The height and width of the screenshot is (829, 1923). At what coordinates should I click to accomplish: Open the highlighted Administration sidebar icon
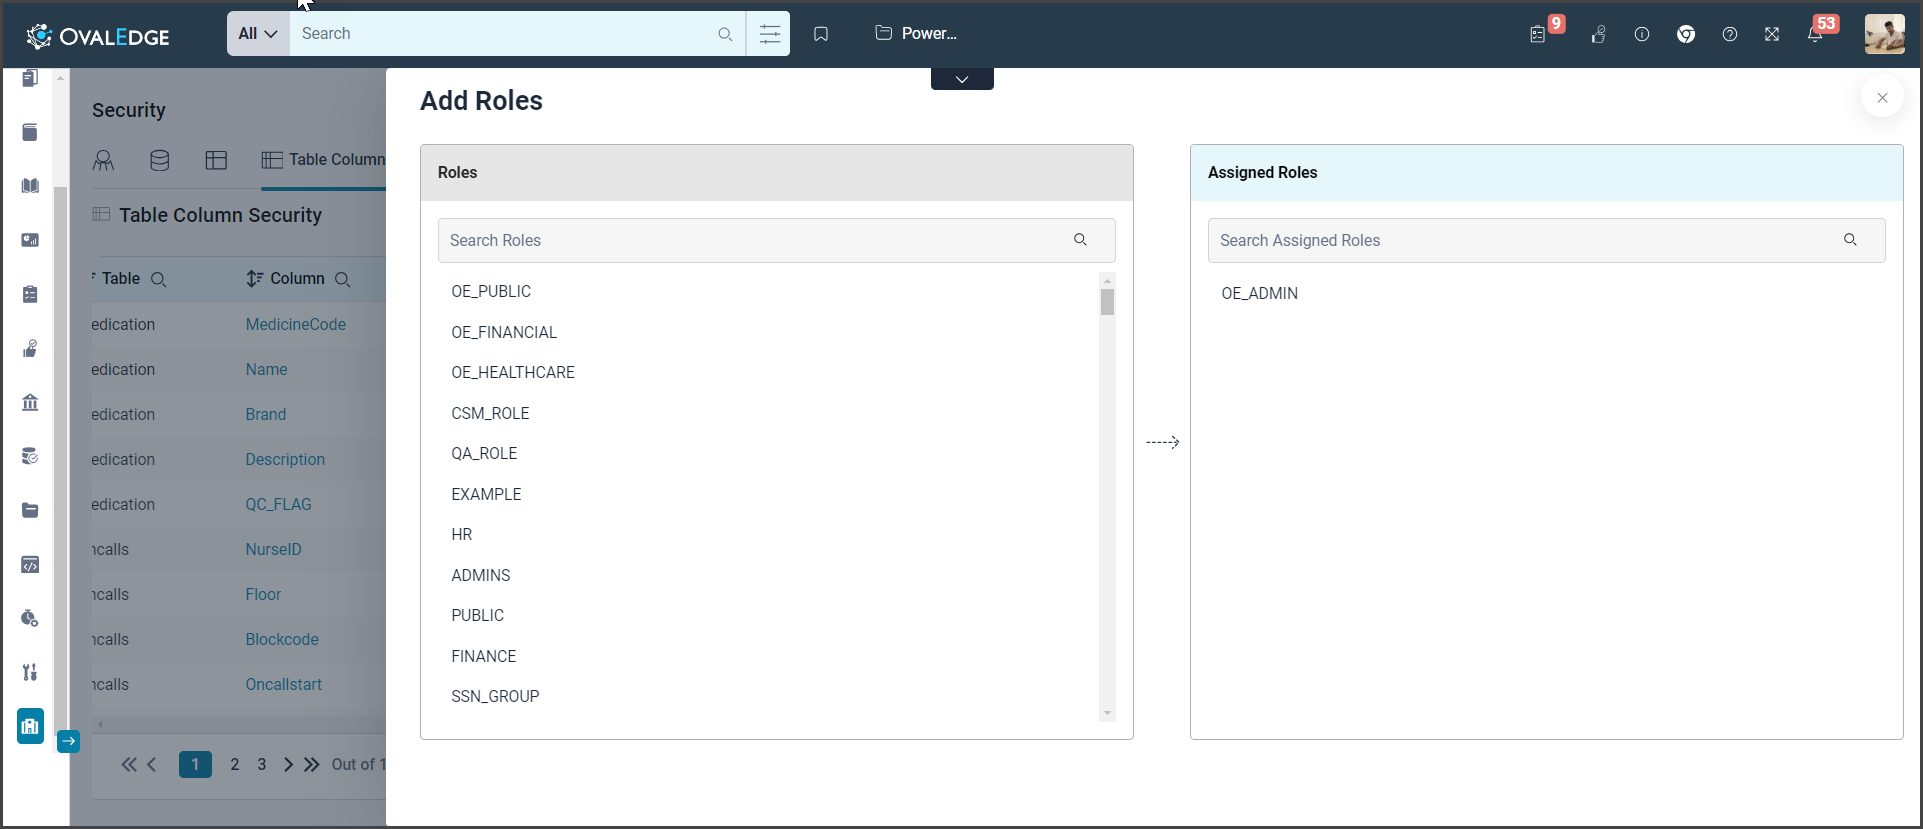pos(30,726)
